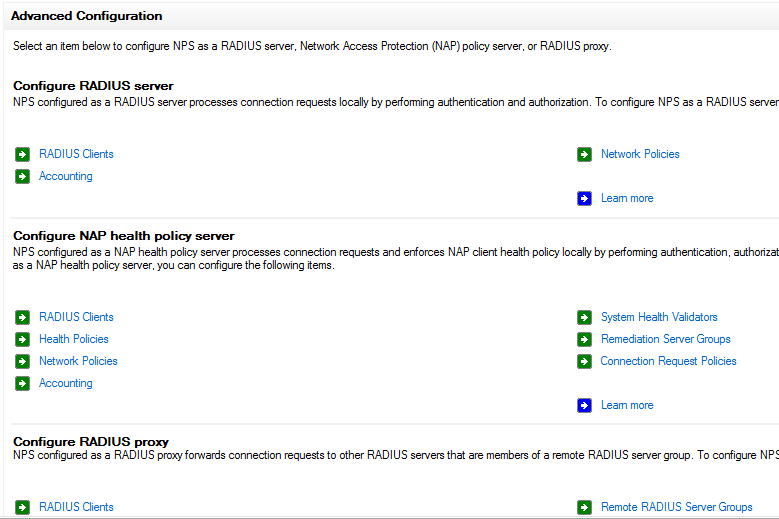The image size is (779, 519).
Task: Click green arrow icon beside RADIUS Clients under Configure RADIUS server
Action: click(22, 154)
